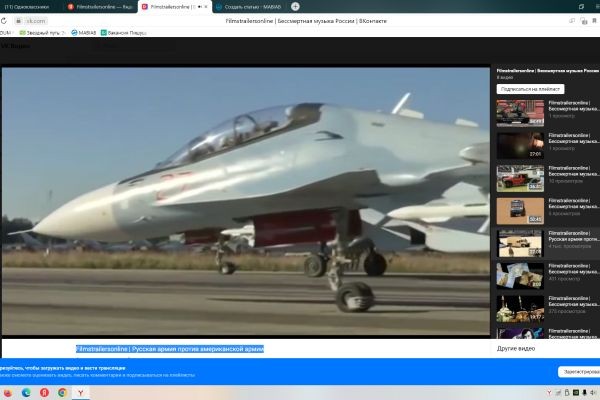Switch to the Filmstrailersonline Яндекс tab
Screen dimensions: 600x400
[x=100, y=7]
